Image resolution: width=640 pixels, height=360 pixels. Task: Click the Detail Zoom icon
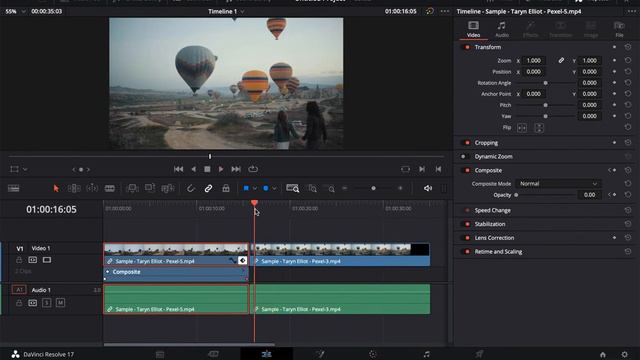313,189
